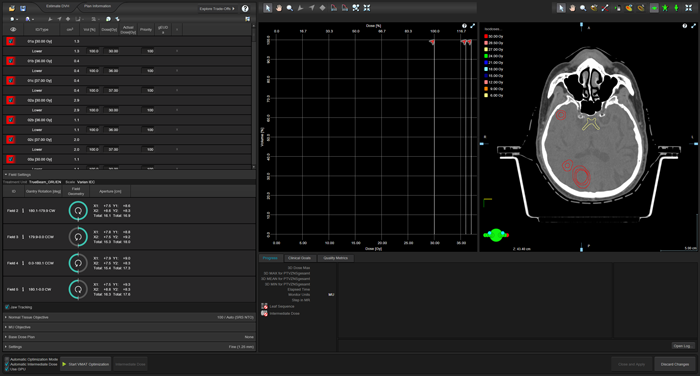Viewport: 700px width, 376px height.
Task: Switch to the Estimate DVH tab
Action: tap(58, 6)
